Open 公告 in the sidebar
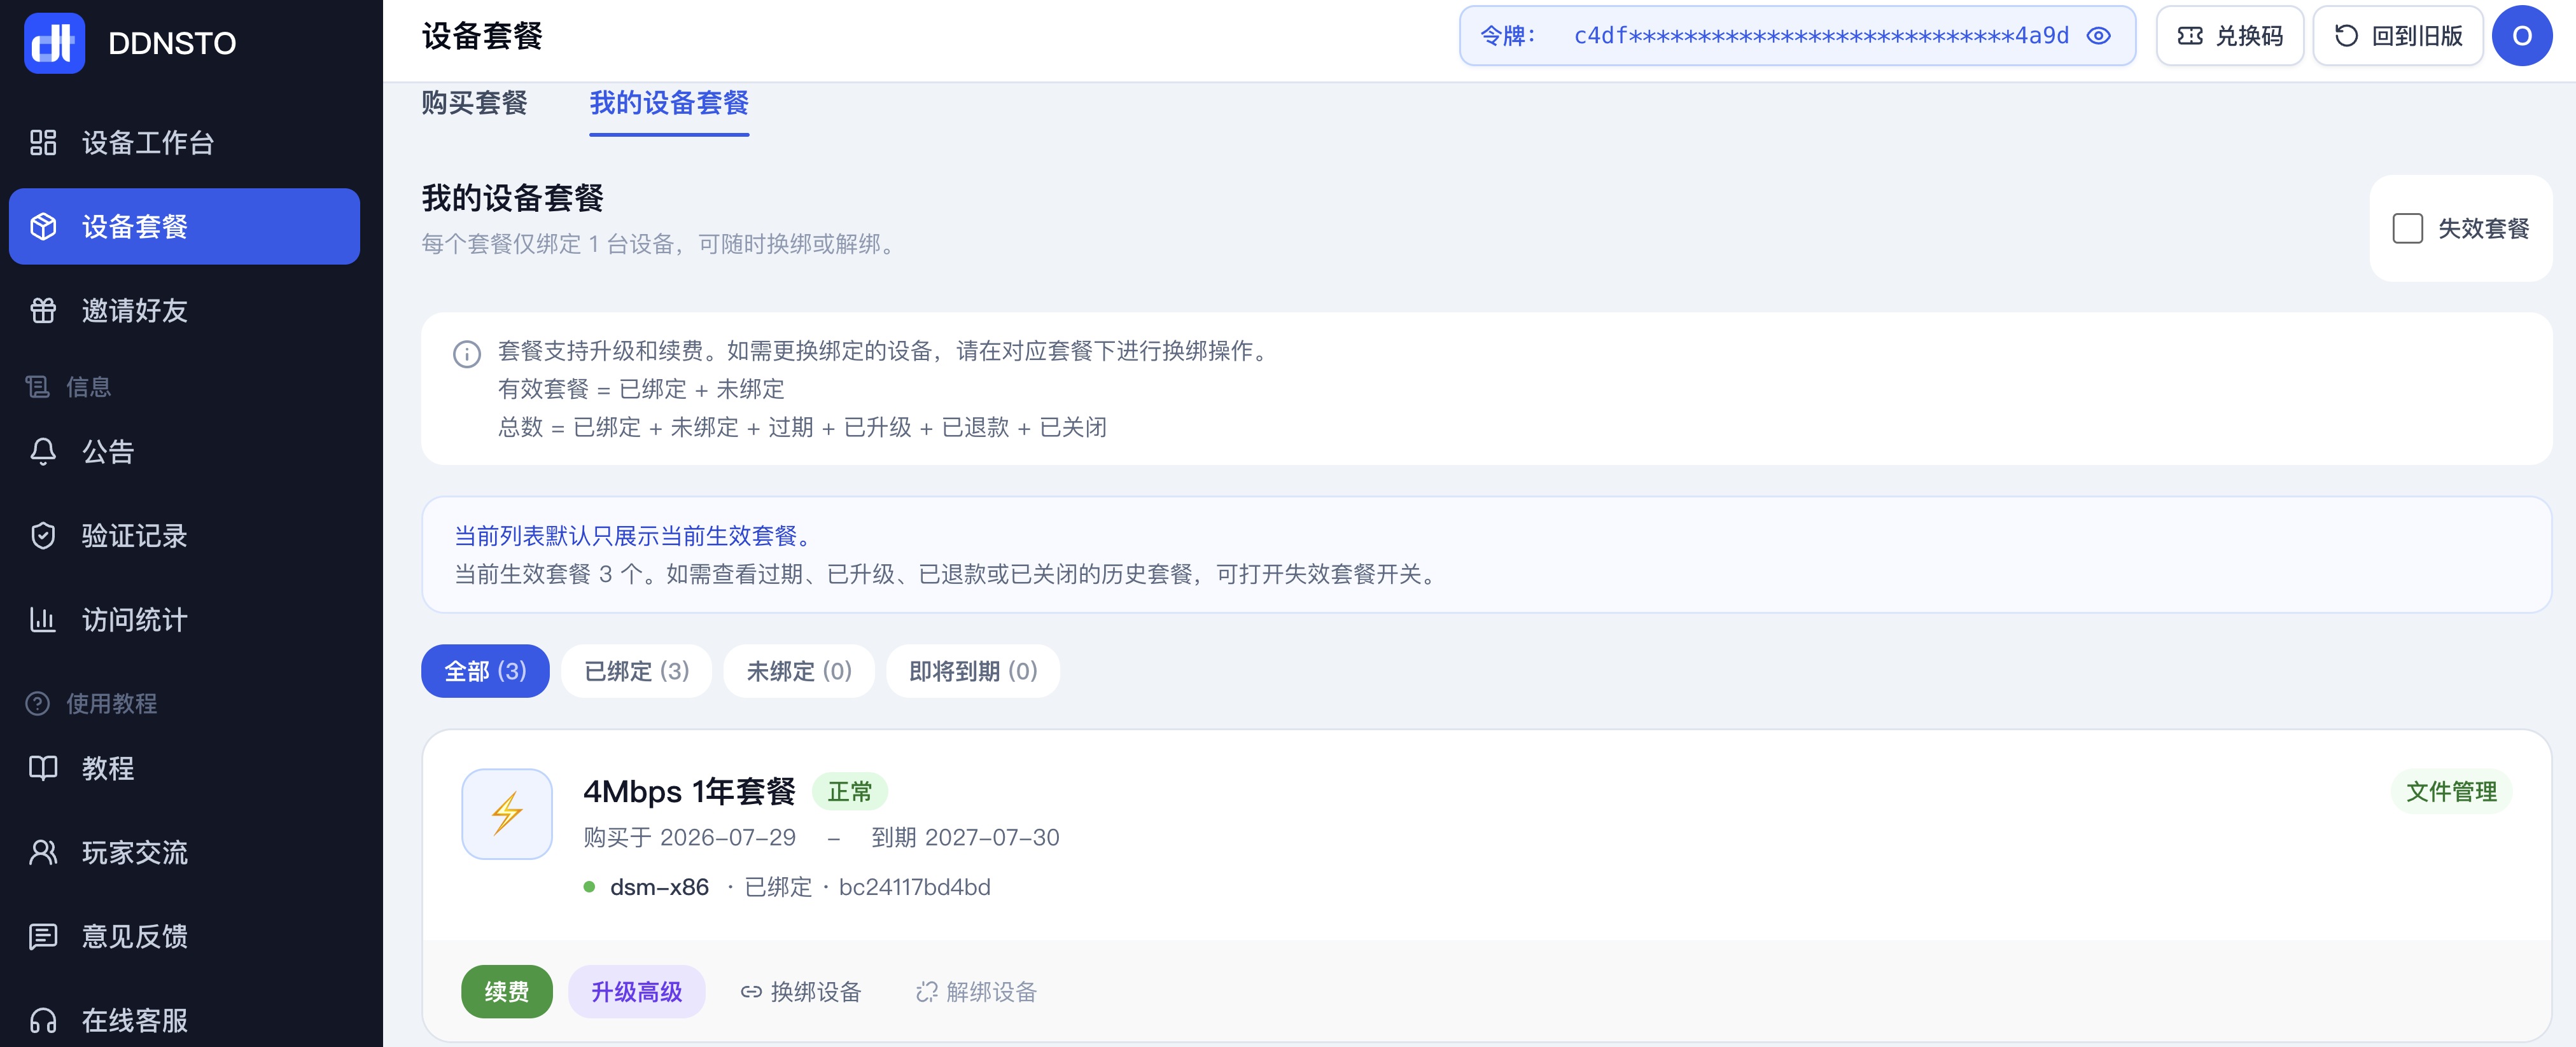The width and height of the screenshot is (2576, 1047). click(x=184, y=452)
